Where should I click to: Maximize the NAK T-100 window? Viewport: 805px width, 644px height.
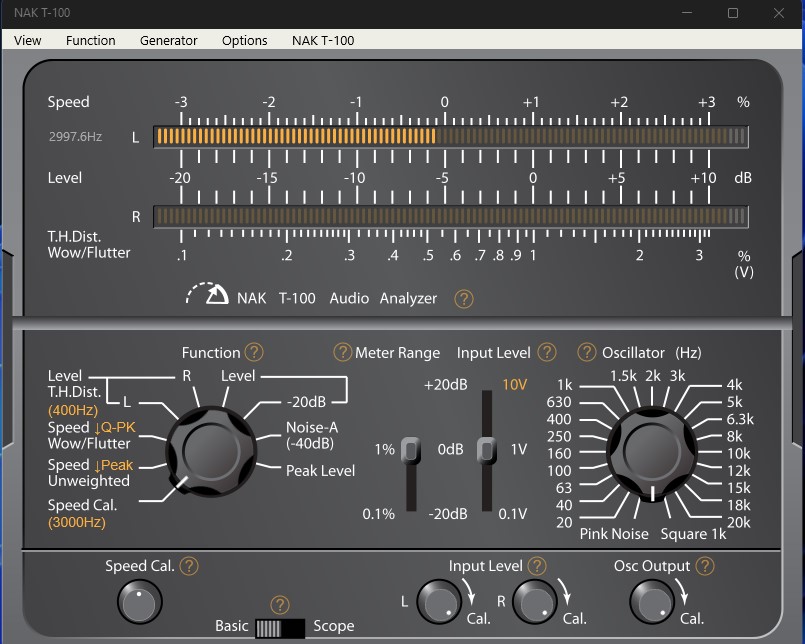click(733, 13)
